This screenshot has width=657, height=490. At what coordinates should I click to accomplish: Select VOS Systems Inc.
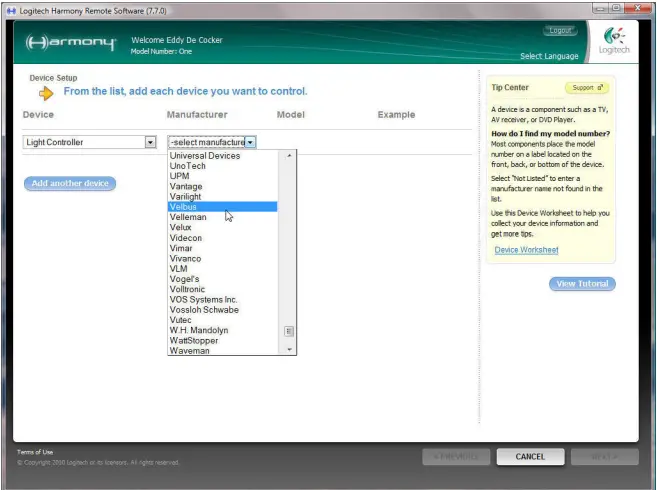coord(222,299)
